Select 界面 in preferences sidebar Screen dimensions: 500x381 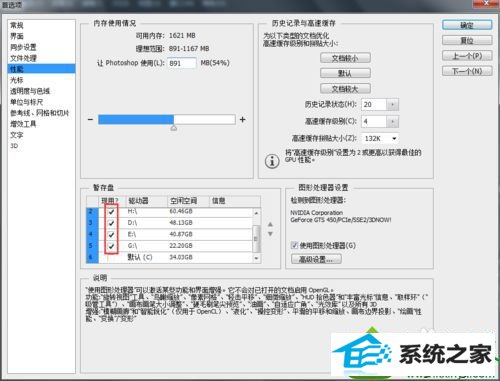tap(17, 36)
